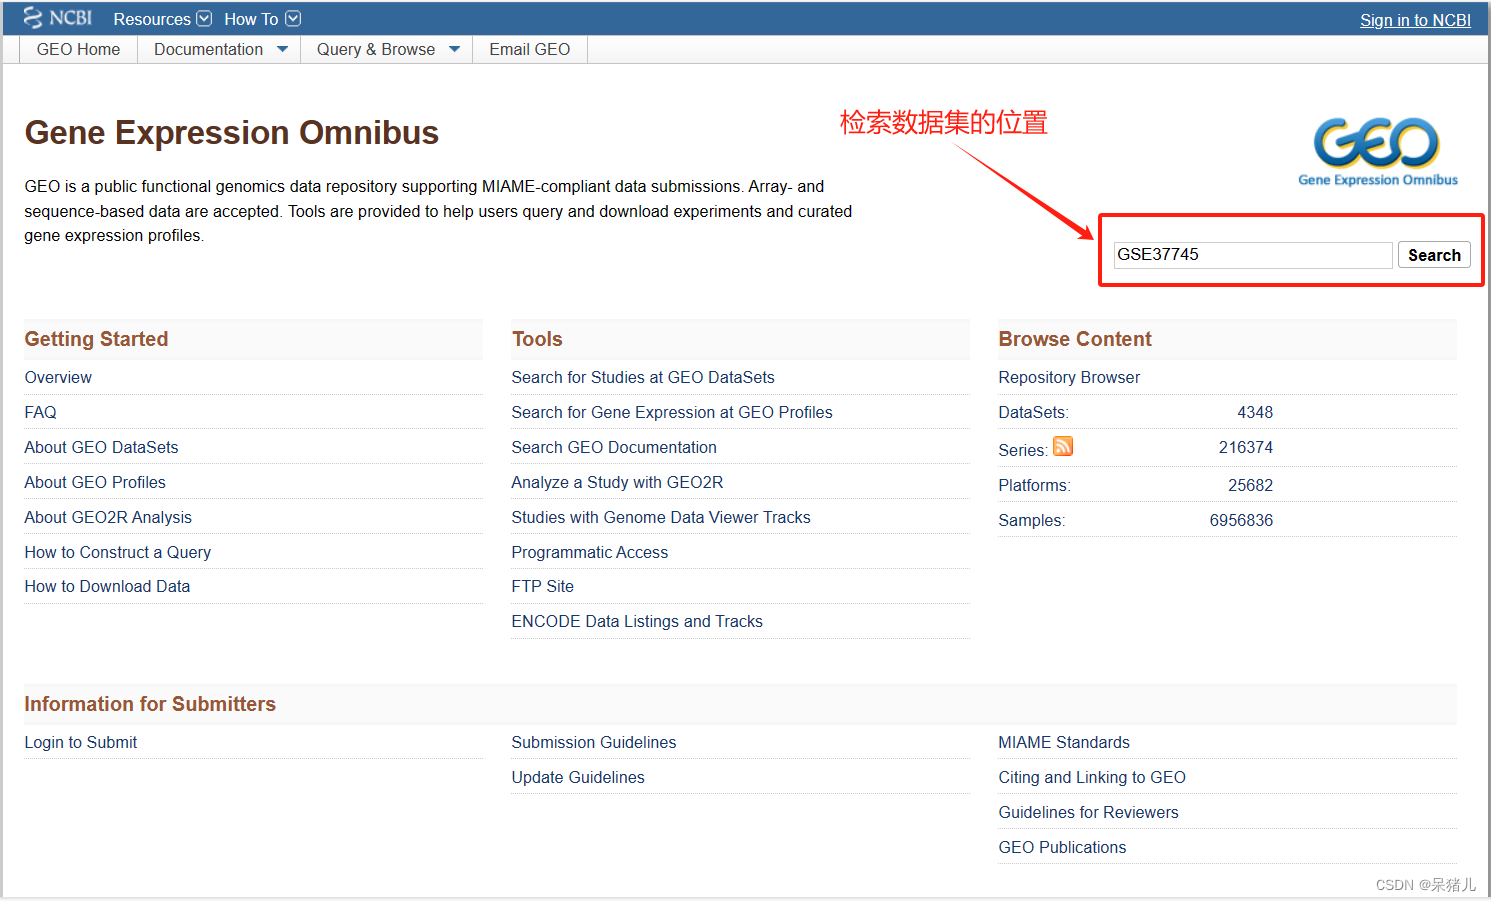The width and height of the screenshot is (1491, 901).
Task: Open MIAME Standards link
Action: (x=1064, y=742)
